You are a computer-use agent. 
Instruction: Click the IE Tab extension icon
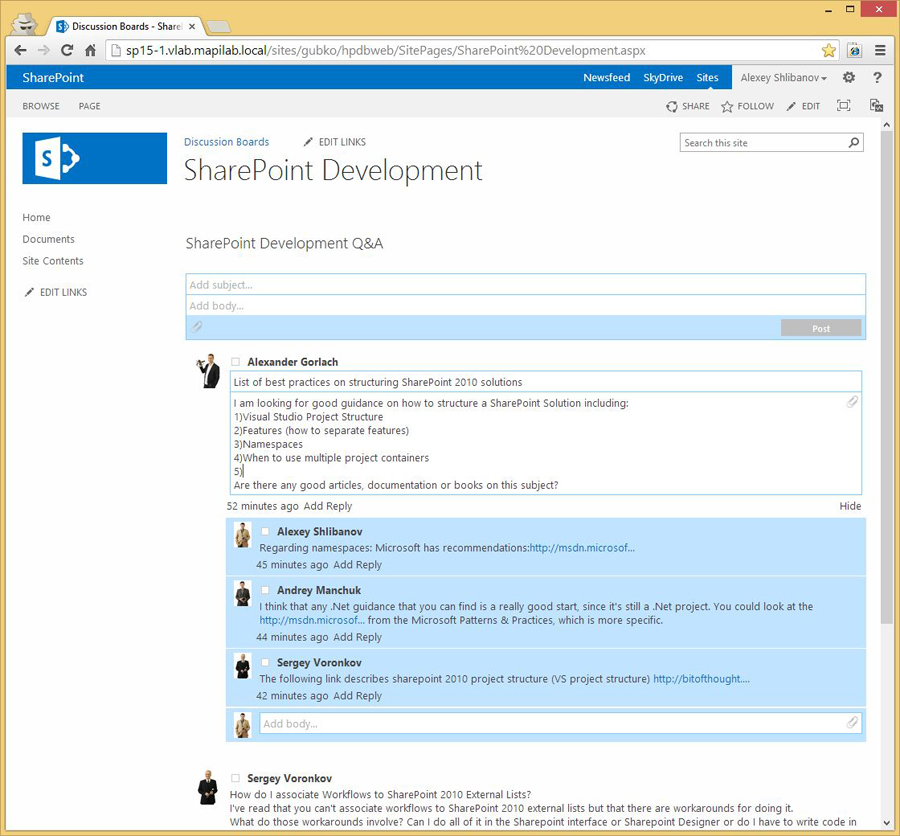855,51
